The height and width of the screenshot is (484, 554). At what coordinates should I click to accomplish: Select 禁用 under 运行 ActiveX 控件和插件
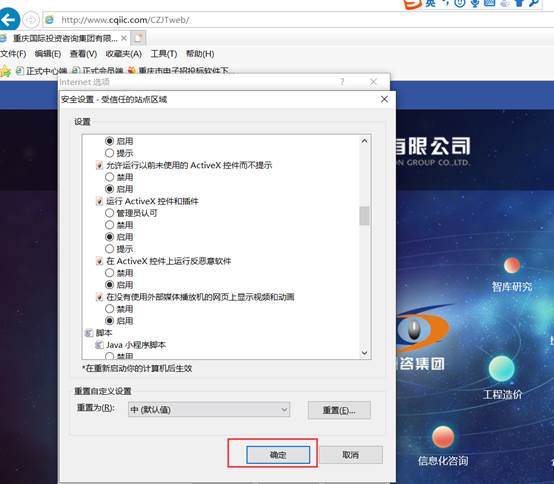(x=110, y=225)
